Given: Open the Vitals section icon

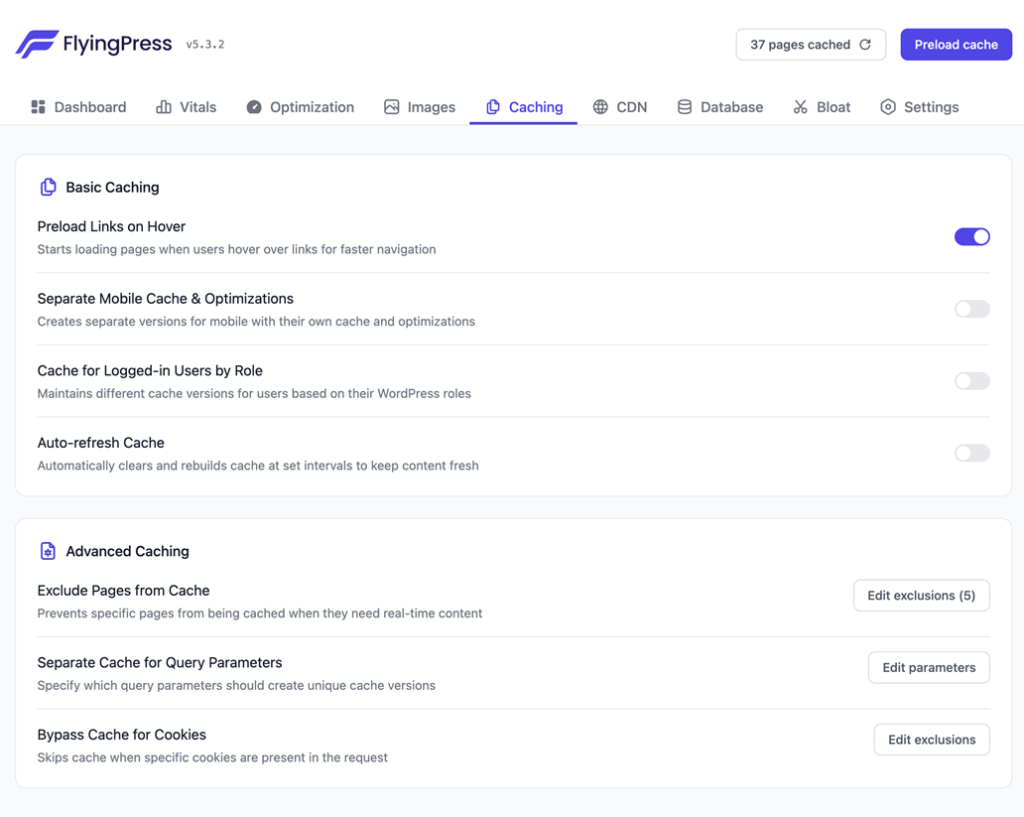Looking at the screenshot, I should (165, 107).
